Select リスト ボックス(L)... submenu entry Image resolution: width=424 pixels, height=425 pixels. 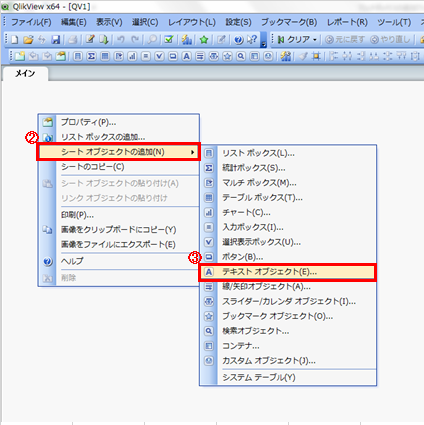(x=288, y=153)
